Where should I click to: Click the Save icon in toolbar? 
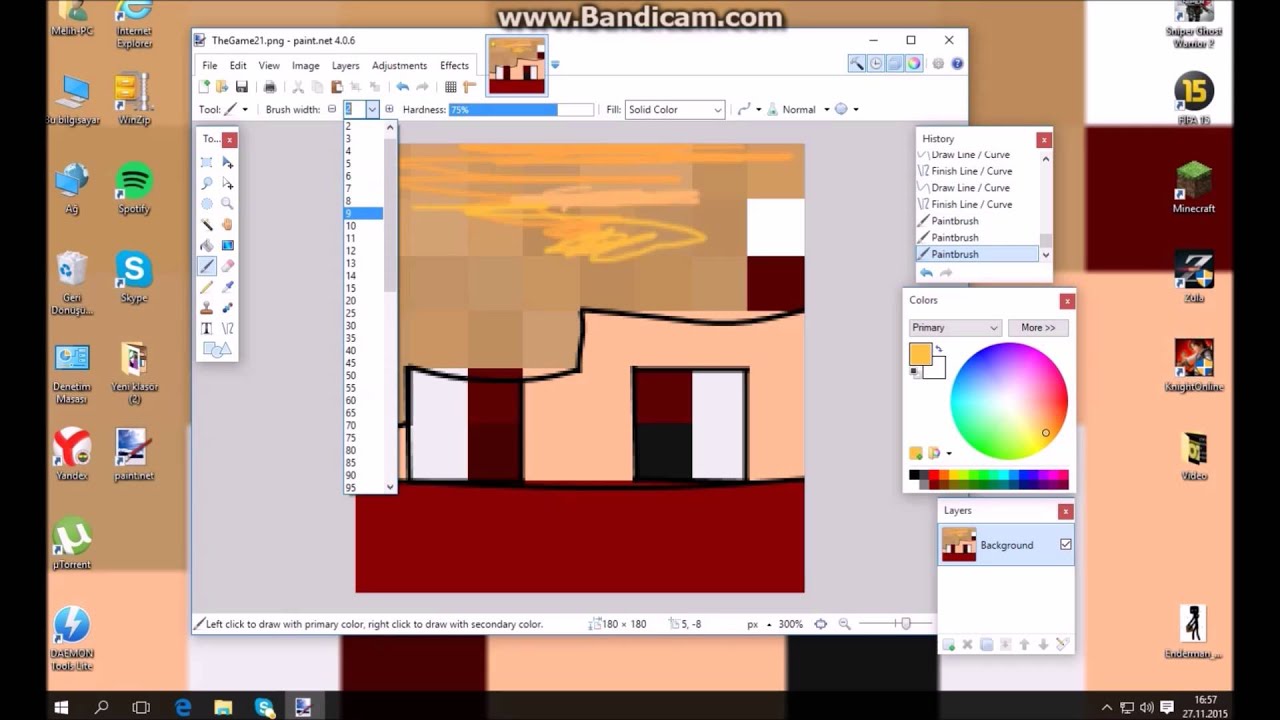pyautogui.click(x=242, y=88)
